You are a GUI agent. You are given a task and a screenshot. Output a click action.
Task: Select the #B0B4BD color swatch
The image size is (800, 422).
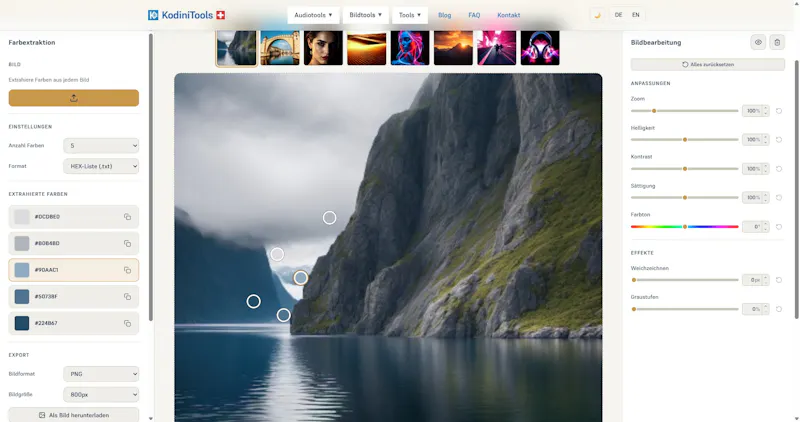pos(22,243)
